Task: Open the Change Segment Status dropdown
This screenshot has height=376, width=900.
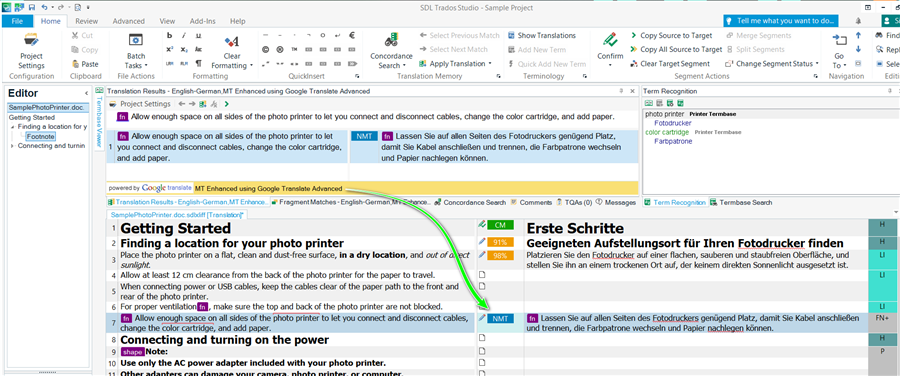Action: [772, 64]
